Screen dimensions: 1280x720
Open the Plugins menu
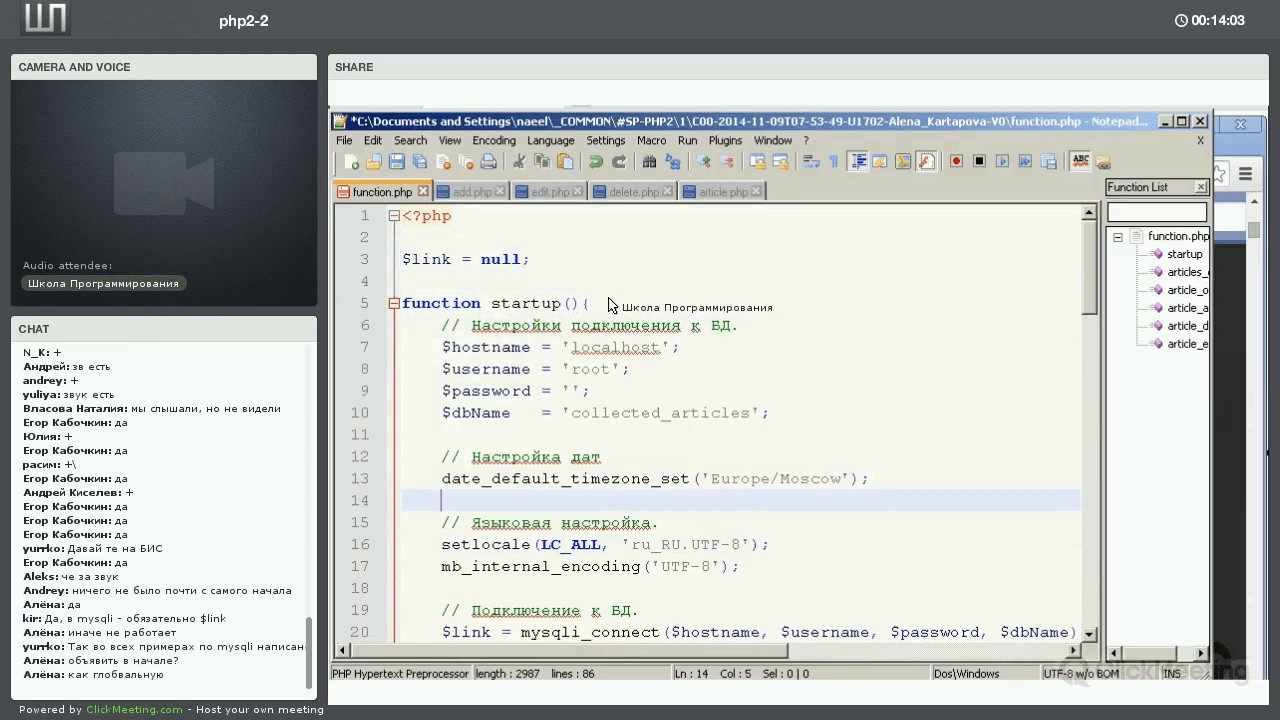(x=725, y=141)
